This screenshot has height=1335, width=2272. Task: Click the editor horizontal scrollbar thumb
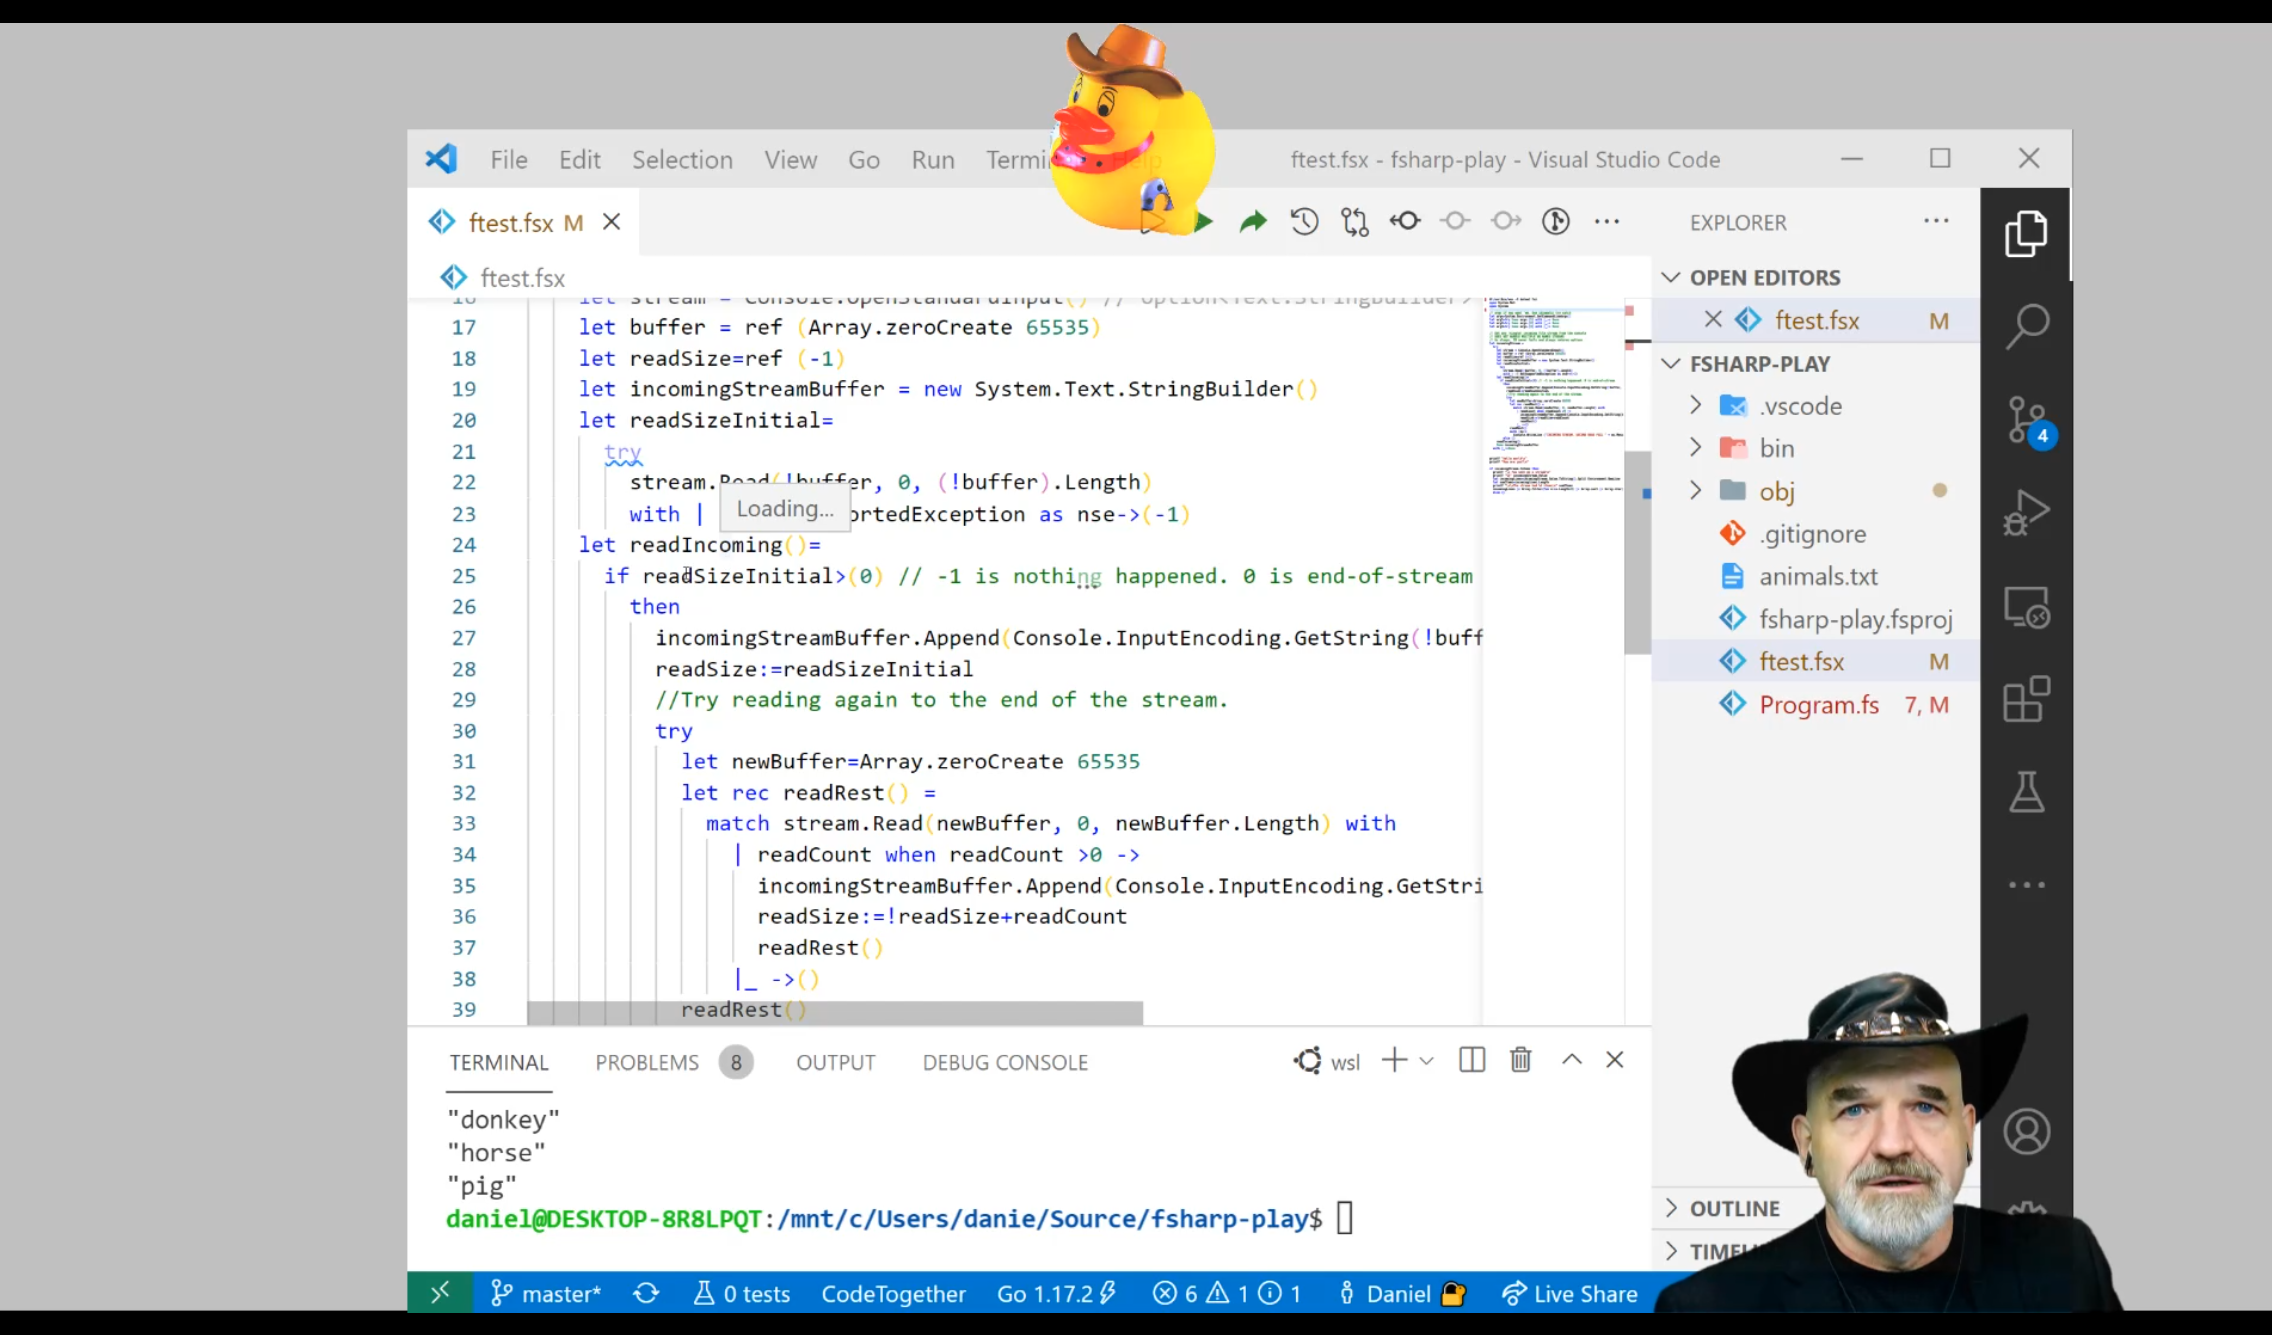pos(834,1012)
